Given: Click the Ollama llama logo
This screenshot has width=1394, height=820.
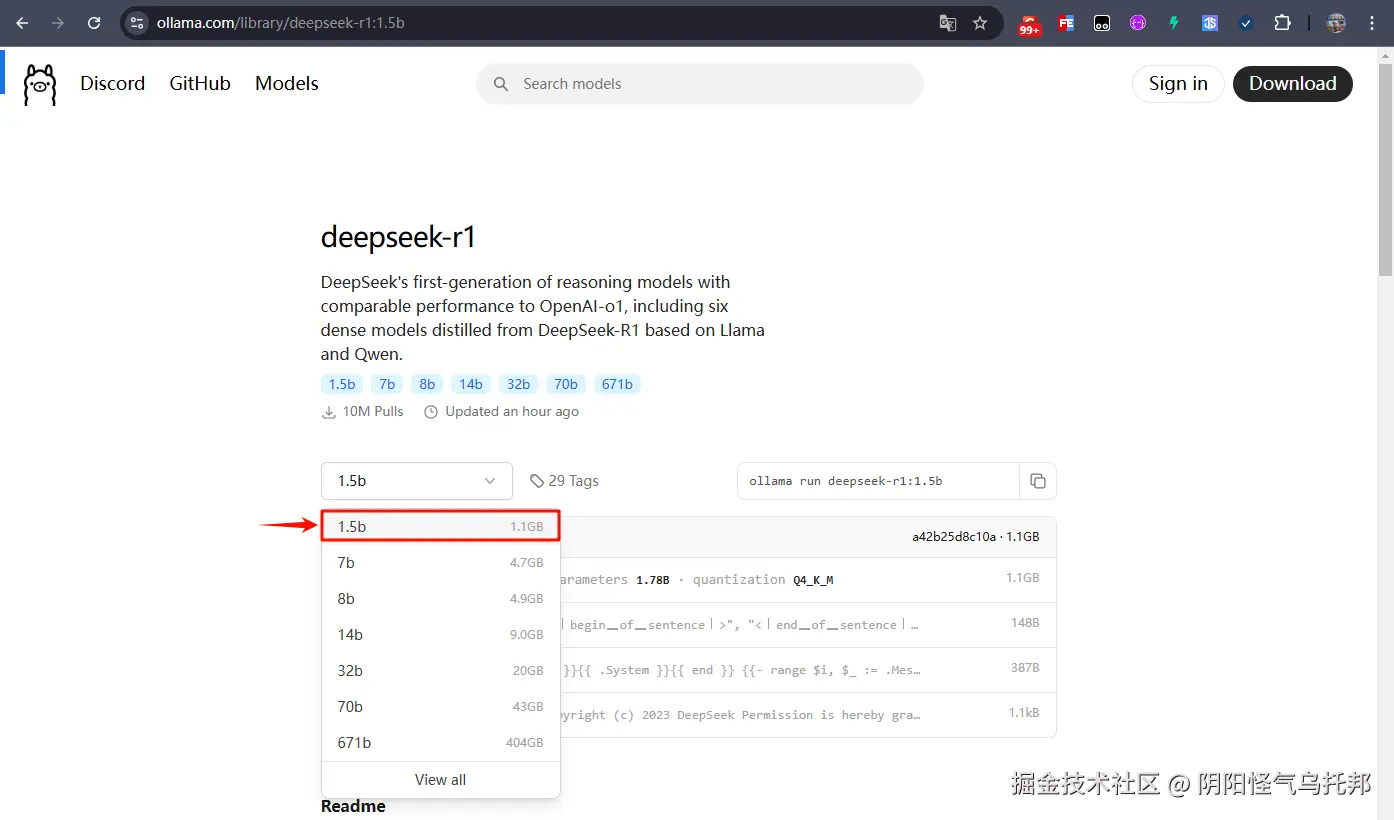Looking at the screenshot, I should click(39, 84).
